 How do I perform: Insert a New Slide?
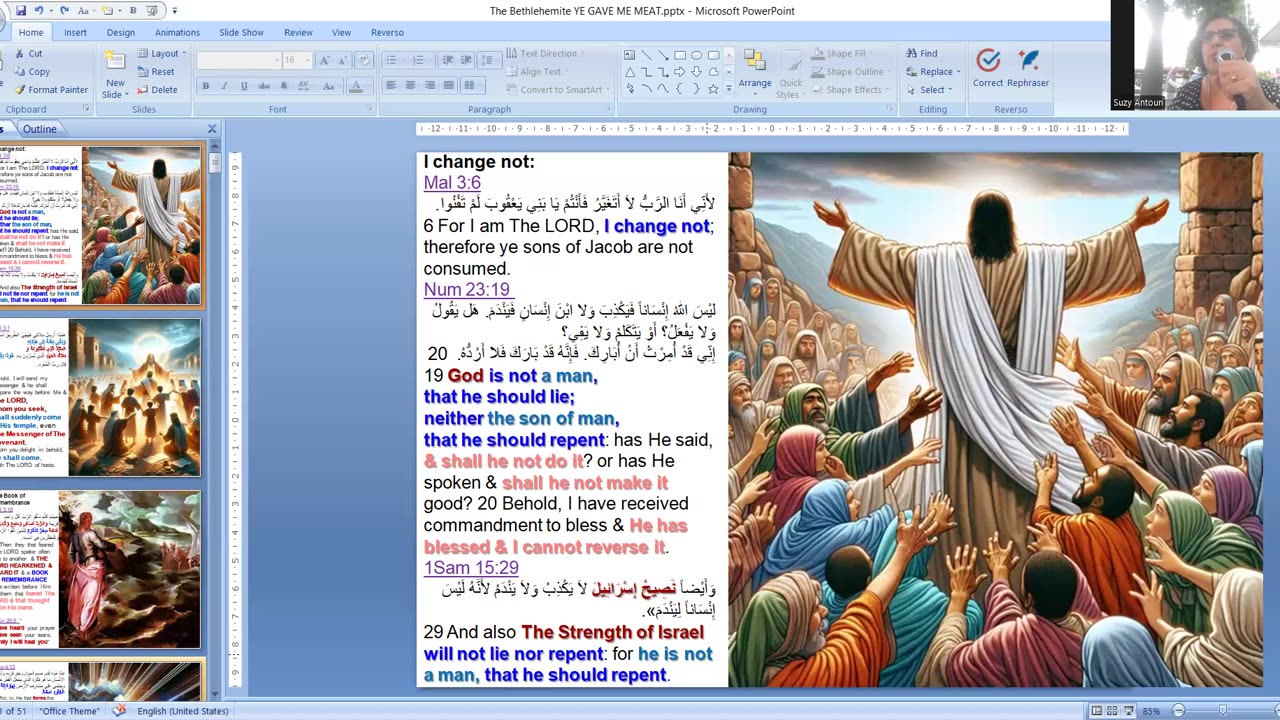click(115, 73)
